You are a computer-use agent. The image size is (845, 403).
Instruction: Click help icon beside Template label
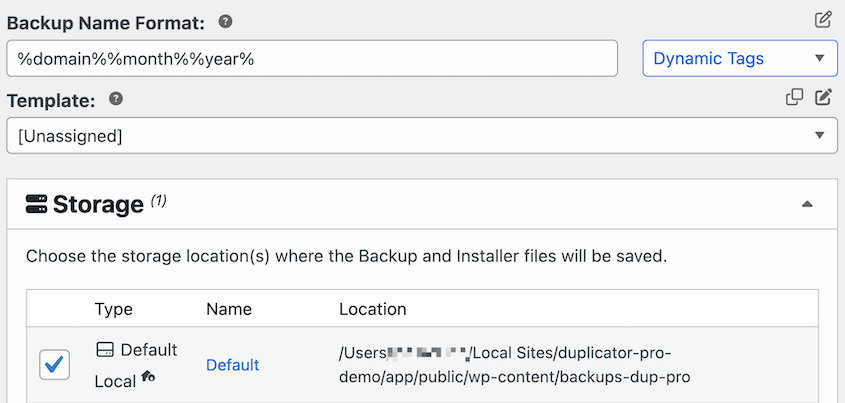(x=116, y=99)
